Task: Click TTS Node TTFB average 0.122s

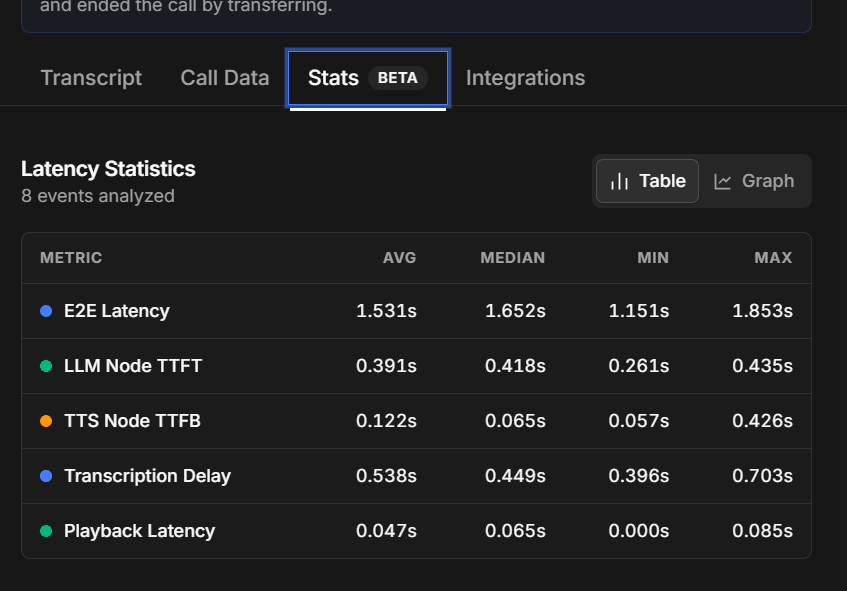Action: [386, 421]
